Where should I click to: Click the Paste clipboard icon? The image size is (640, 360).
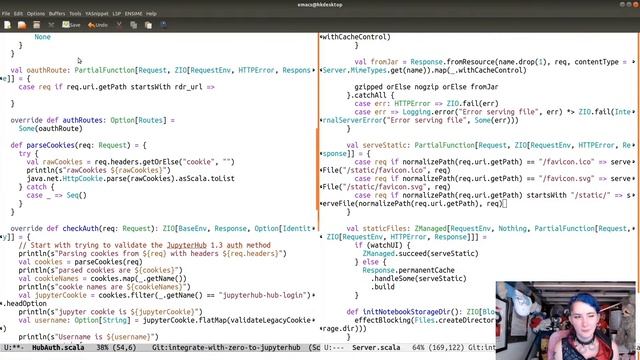click(148, 25)
